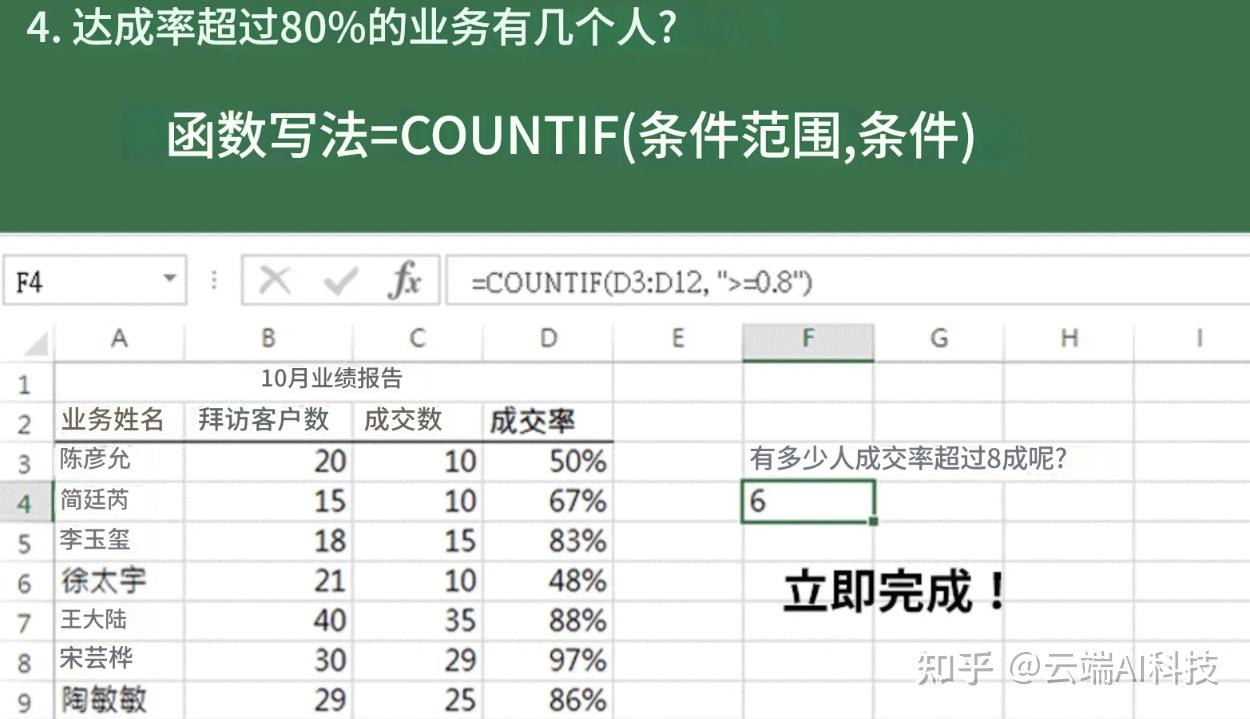Click the Cancel (X) icon beside the formula bar

tap(277, 281)
